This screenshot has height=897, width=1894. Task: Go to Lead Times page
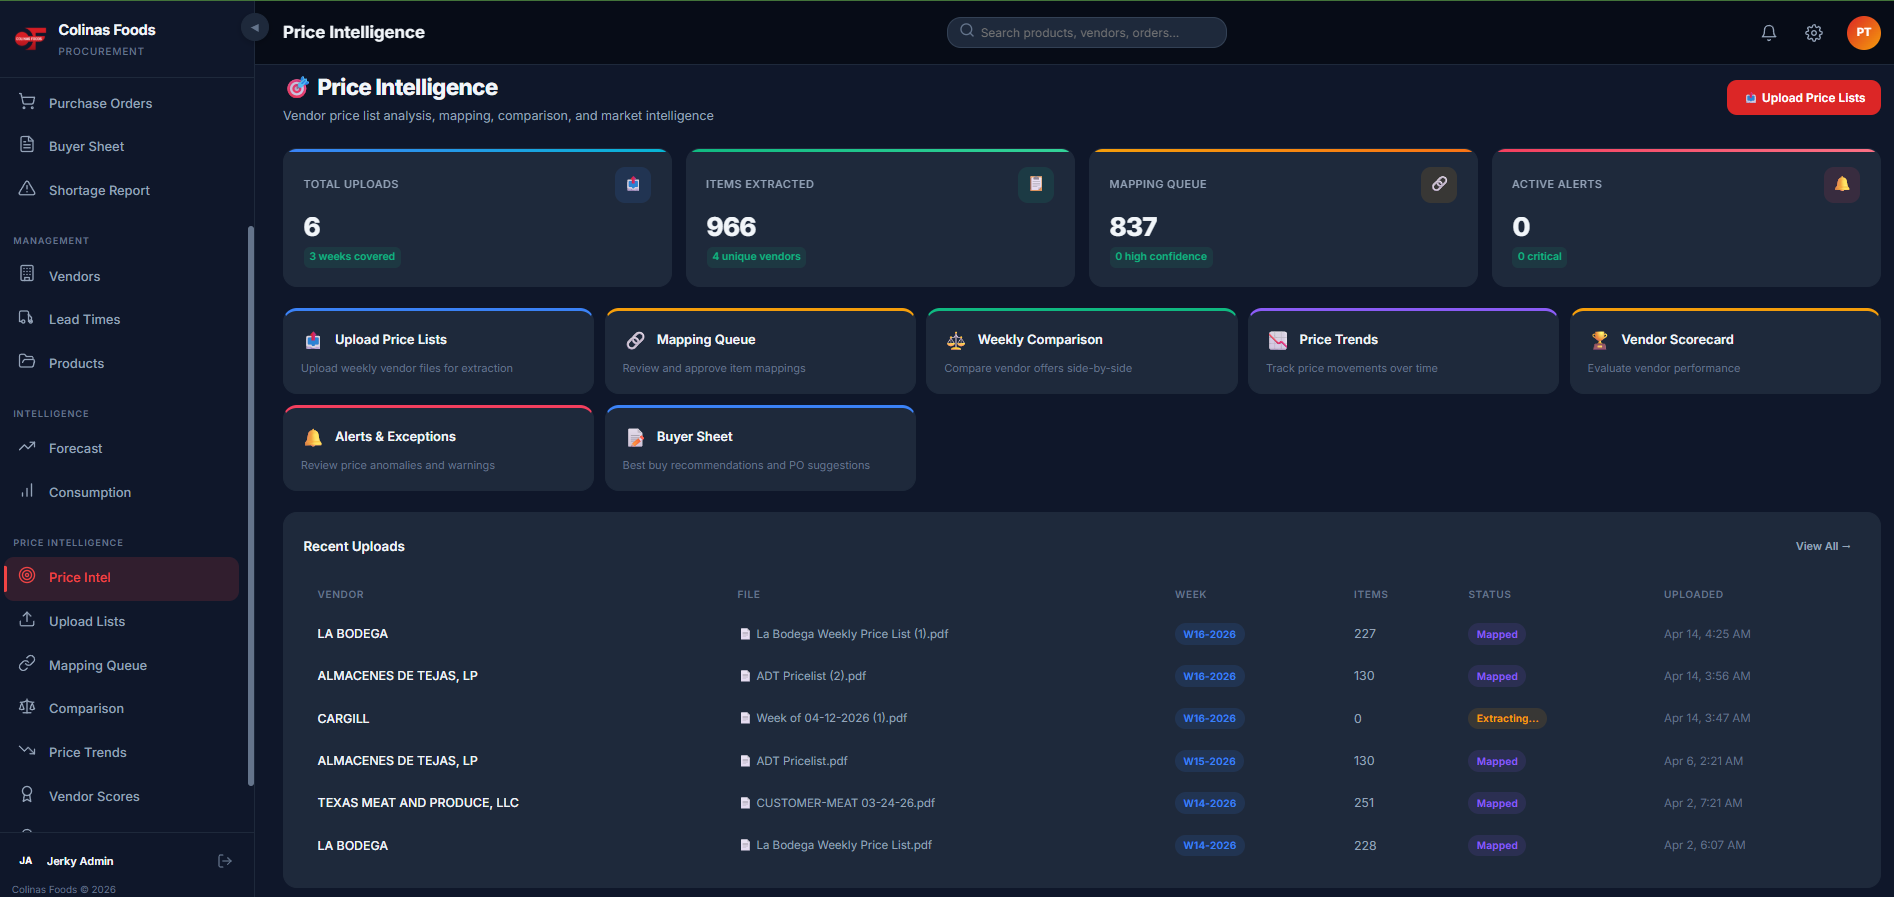pos(122,319)
